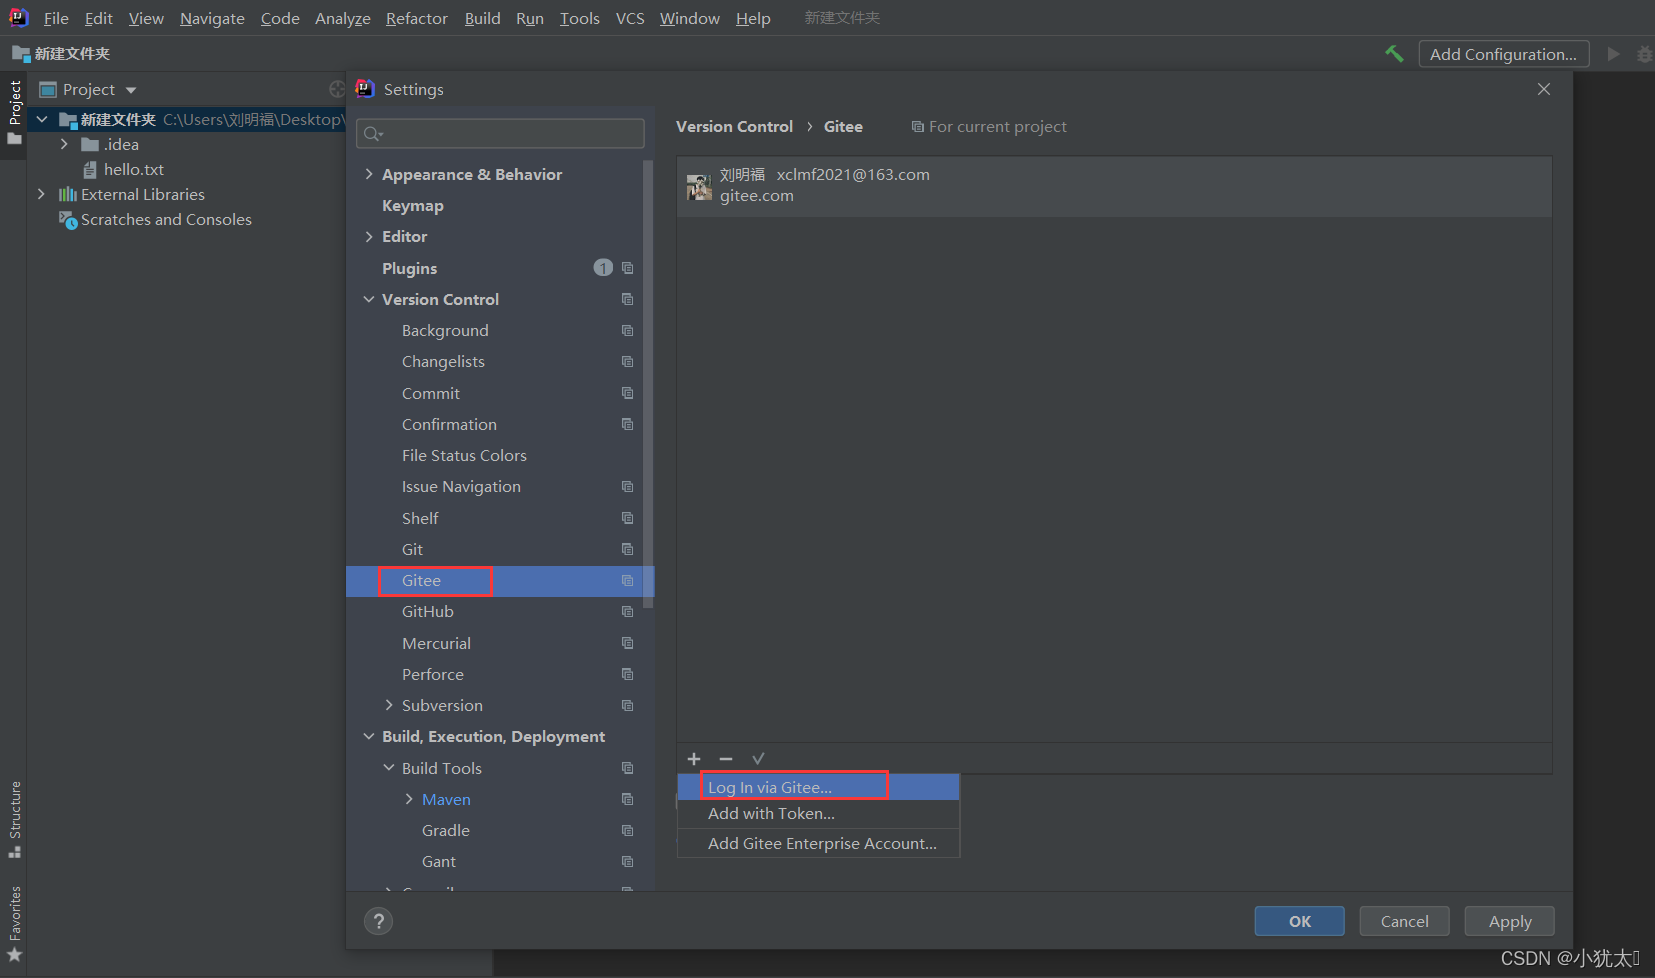Select Issue Navigation settings page
The width and height of the screenshot is (1655, 978).
461,487
